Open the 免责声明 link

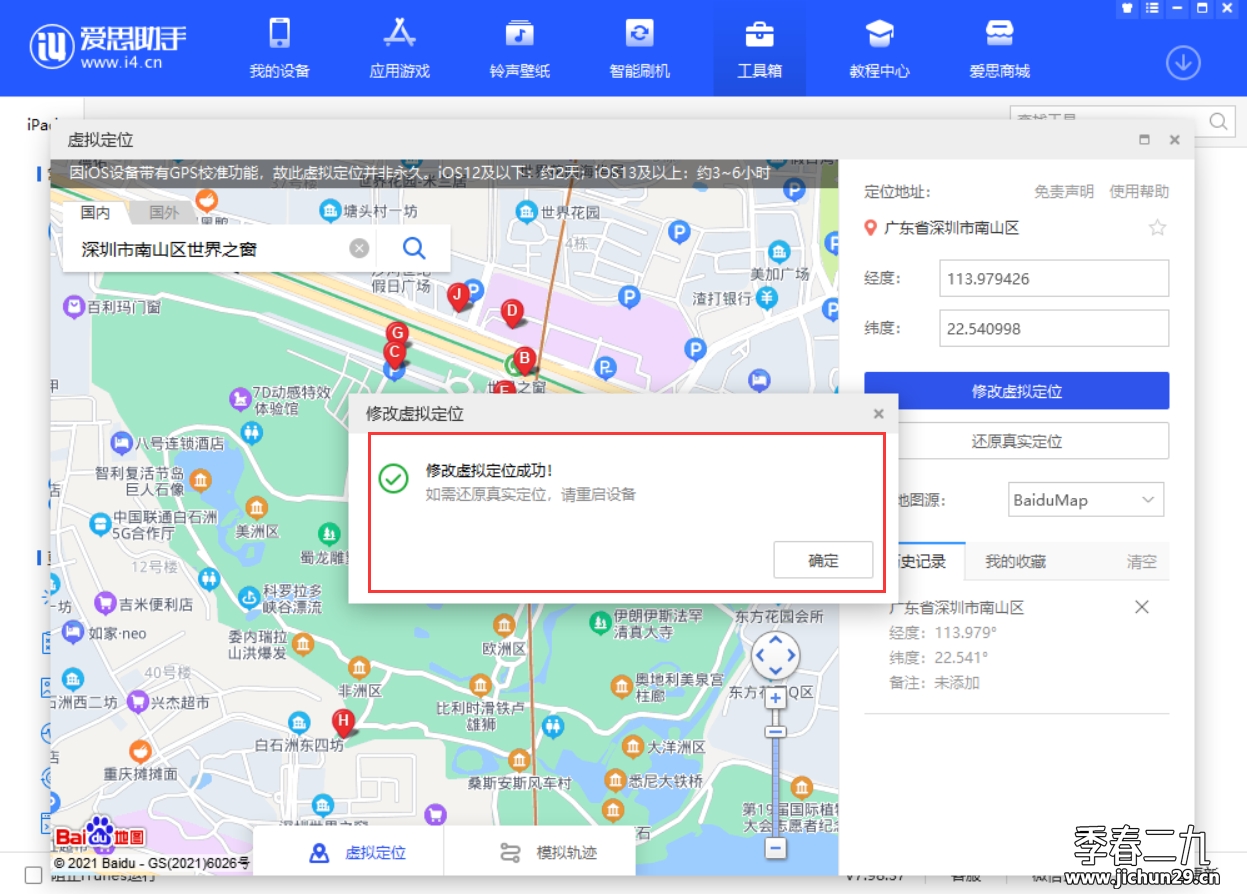point(1063,192)
